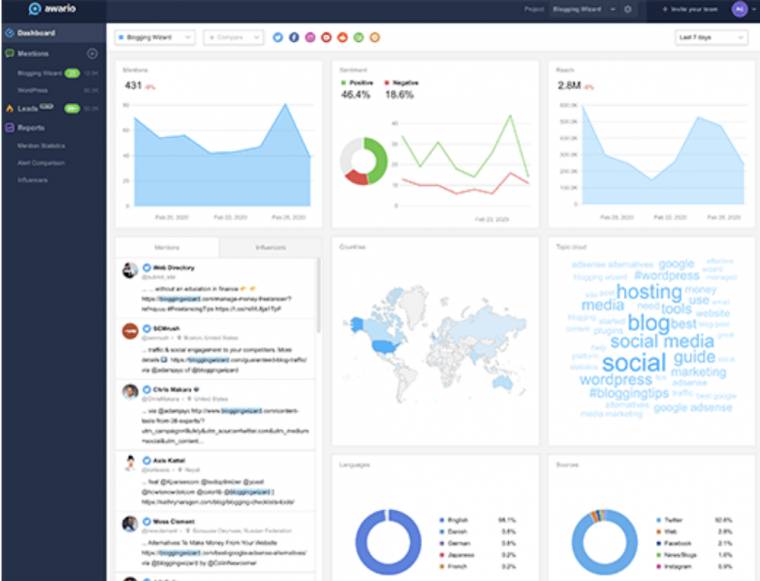Click the sentiment donut chart
The height and width of the screenshot is (581, 760).
(x=364, y=161)
